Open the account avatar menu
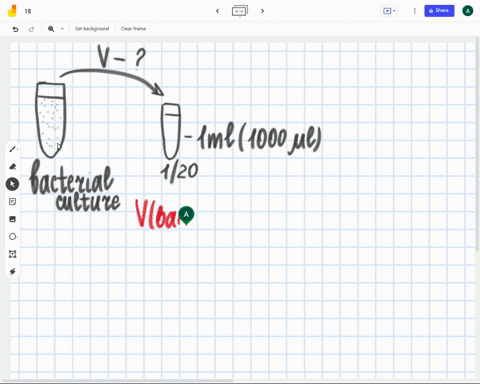 pyautogui.click(x=468, y=11)
